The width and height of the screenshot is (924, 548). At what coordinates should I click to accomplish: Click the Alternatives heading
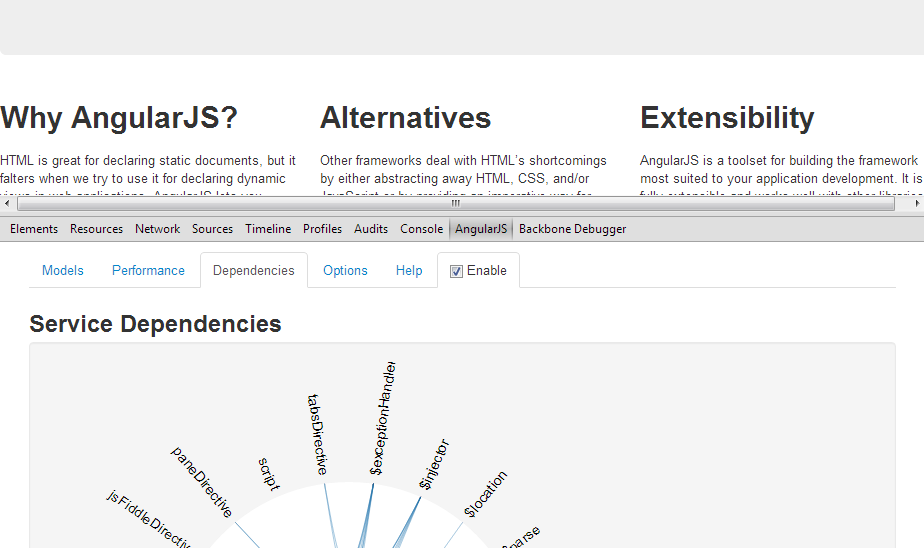tap(405, 118)
